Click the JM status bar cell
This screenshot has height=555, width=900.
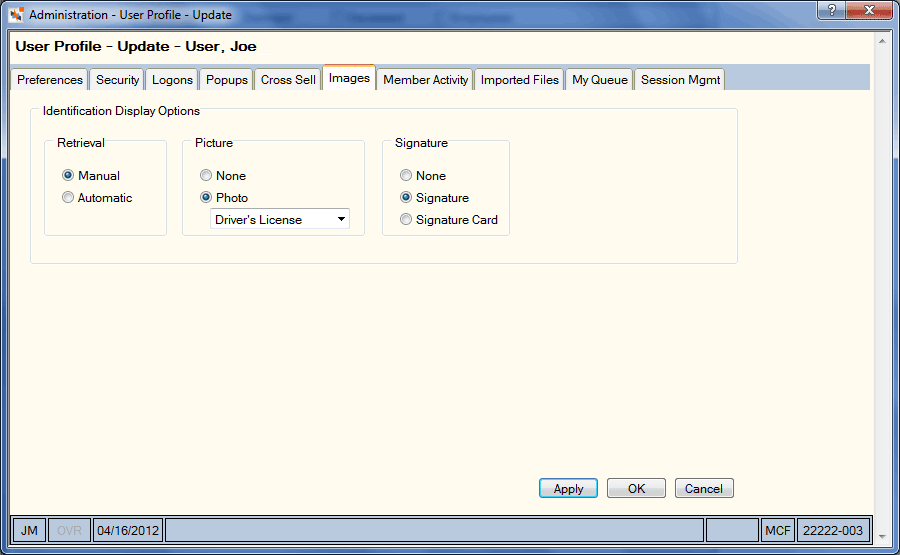pyautogui.click(x=29, y=530)
